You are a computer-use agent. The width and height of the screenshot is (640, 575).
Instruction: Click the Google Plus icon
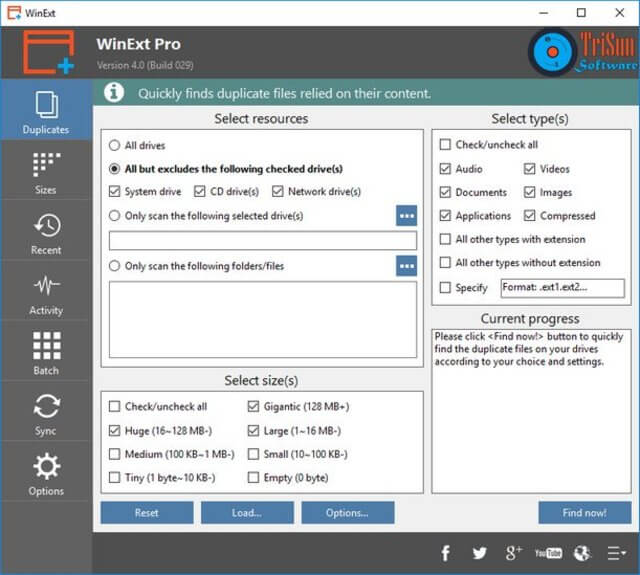(513, 553)
